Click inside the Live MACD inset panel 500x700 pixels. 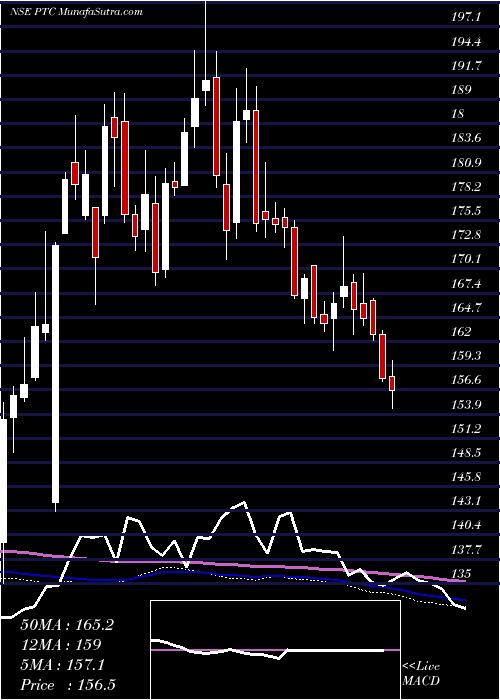275,650
